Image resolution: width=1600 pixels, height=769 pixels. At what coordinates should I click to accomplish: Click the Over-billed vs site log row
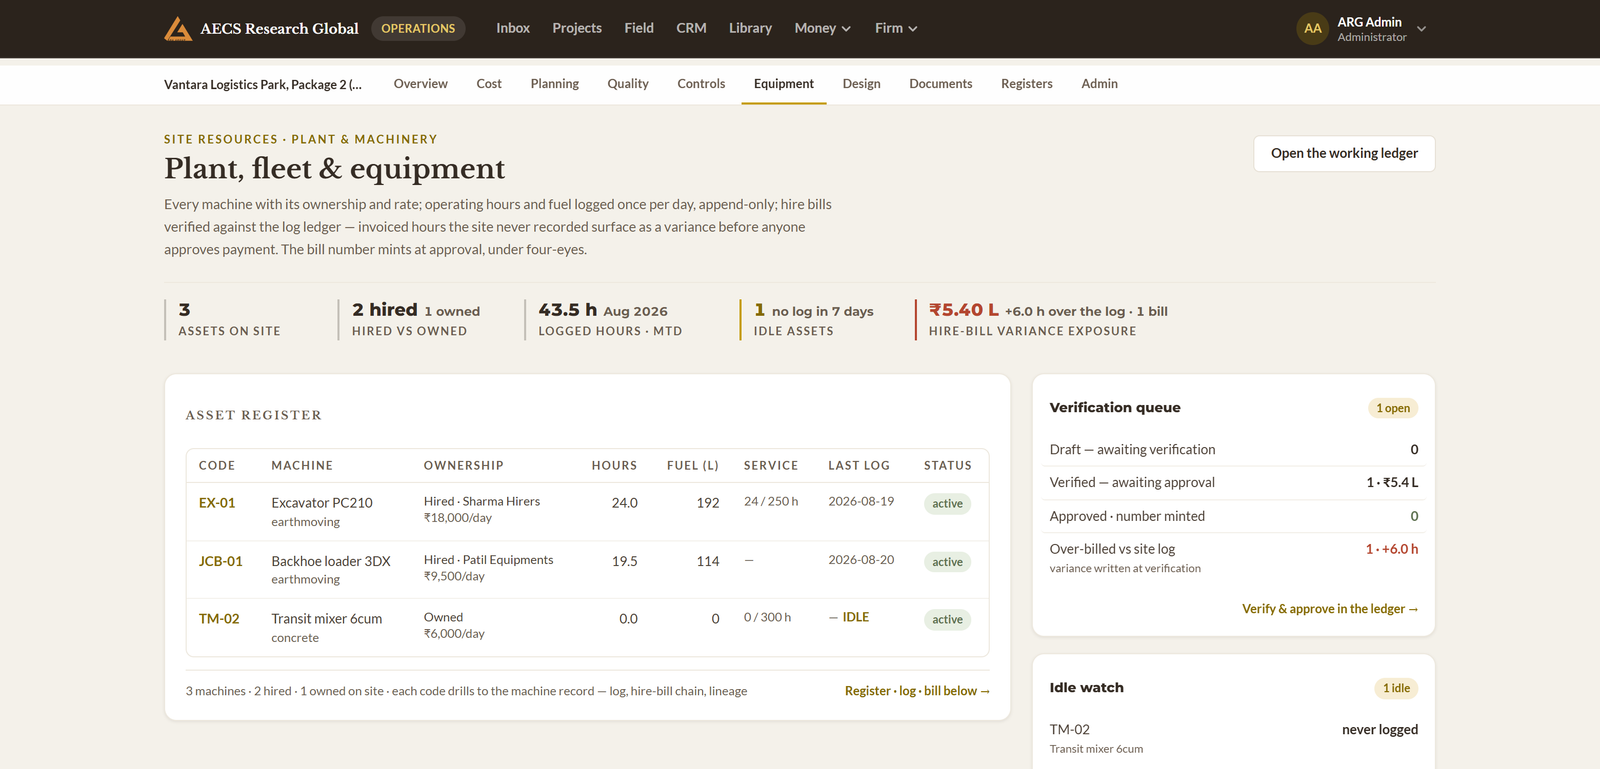coord(1234,558)
